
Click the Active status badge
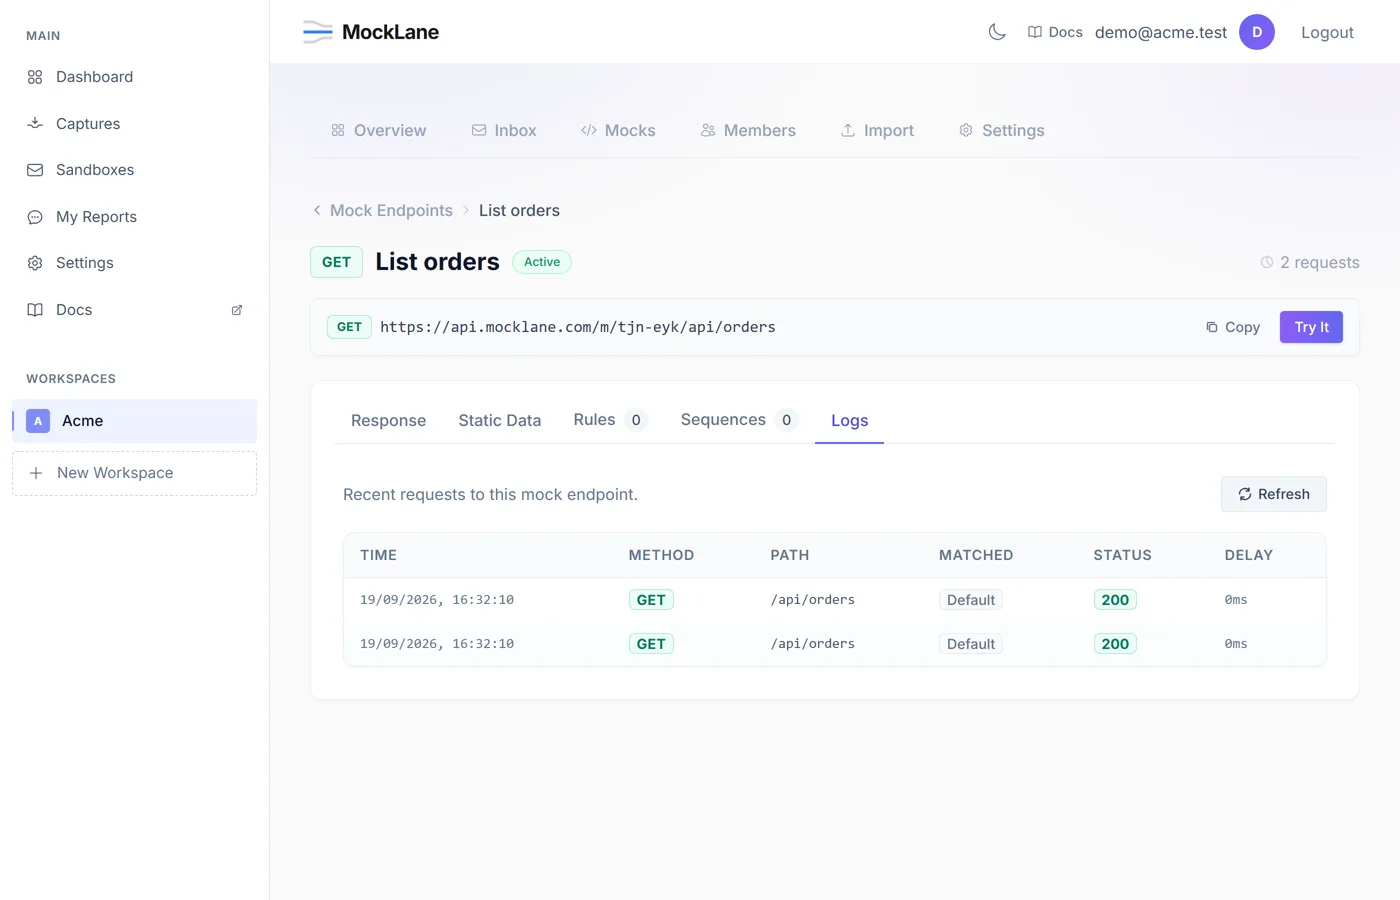pyautogui.click(x=542, y=262)
